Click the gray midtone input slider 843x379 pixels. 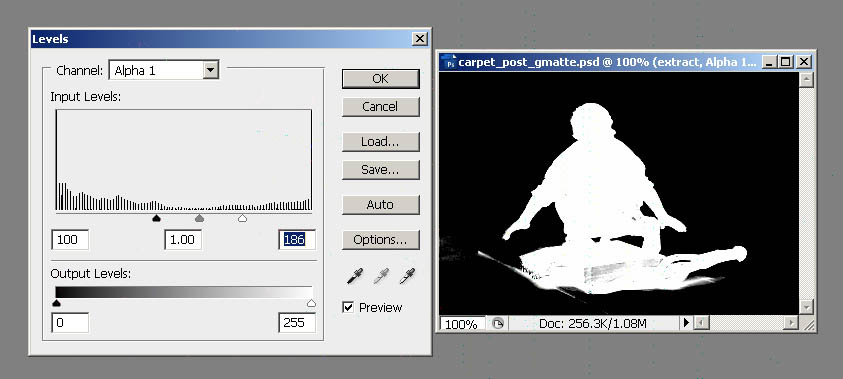pos(199,218)
